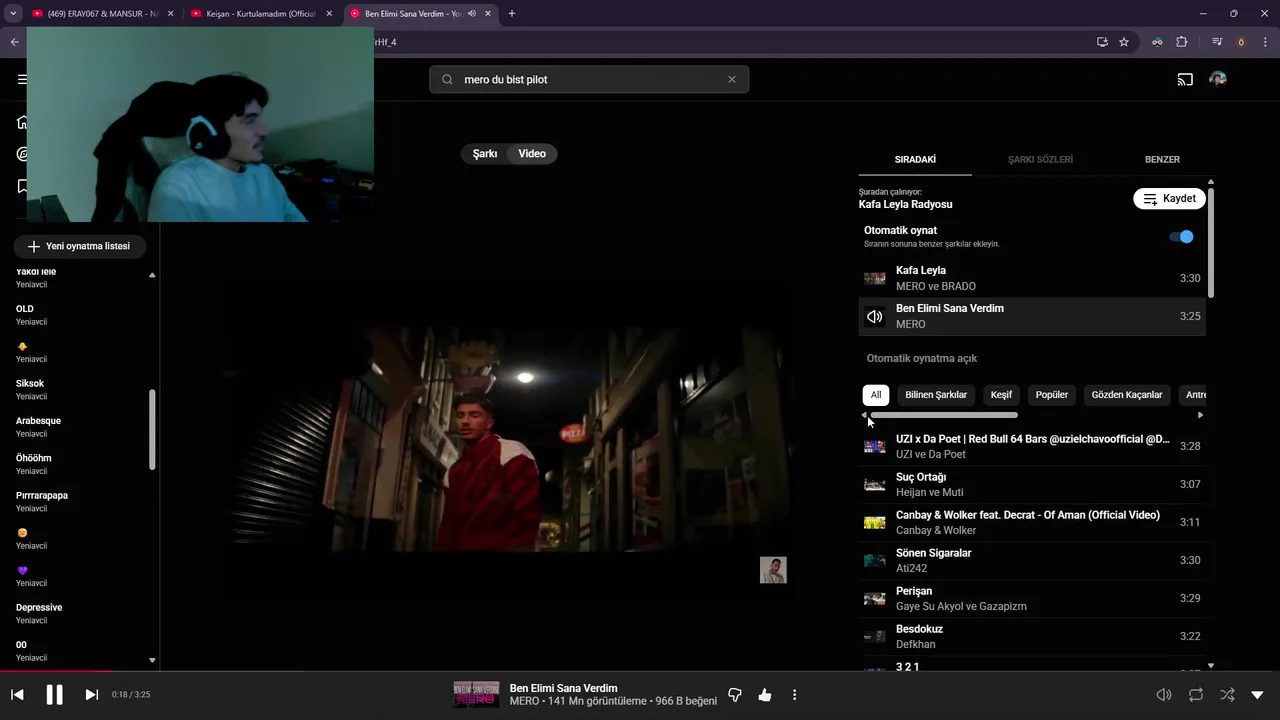Image resolution: width=1280 pixels, height=720 pixels.
Task: Click the Kafa Leyla thumbnail
Action: pyautogui.click(x=875, y=278)
